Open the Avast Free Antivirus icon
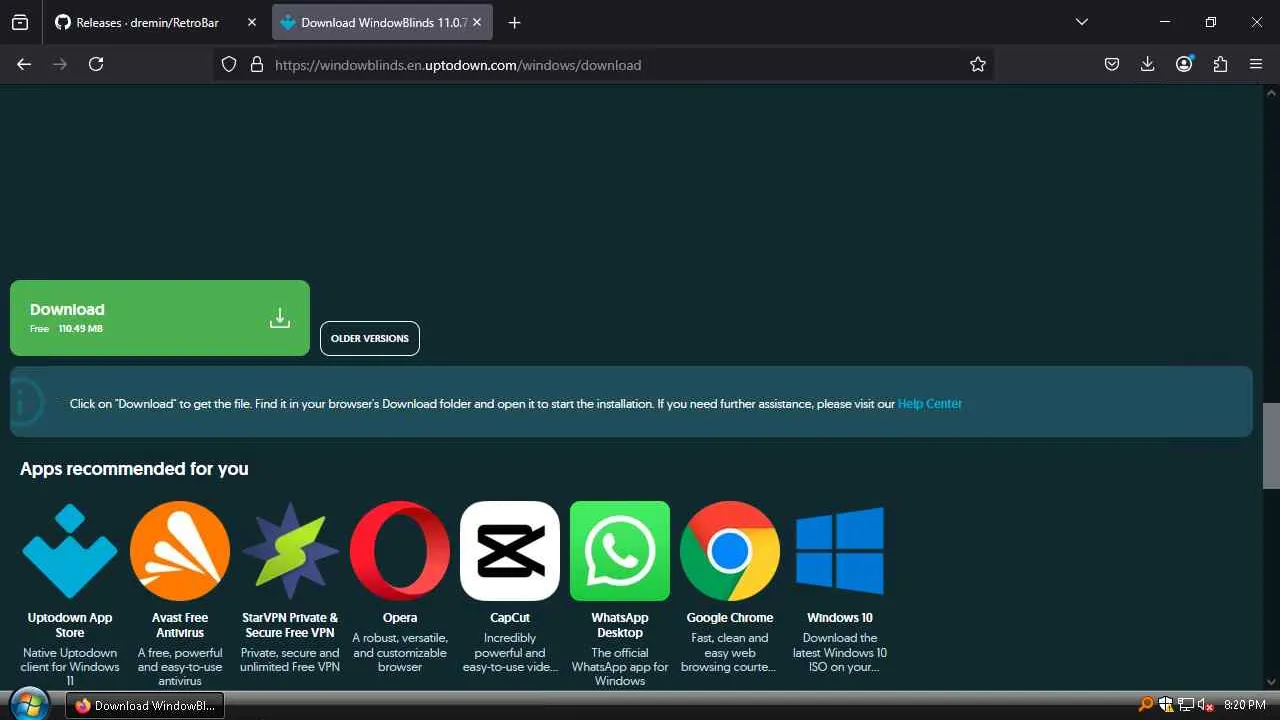This screenshot has width=1280, height=720. [180, 551]
